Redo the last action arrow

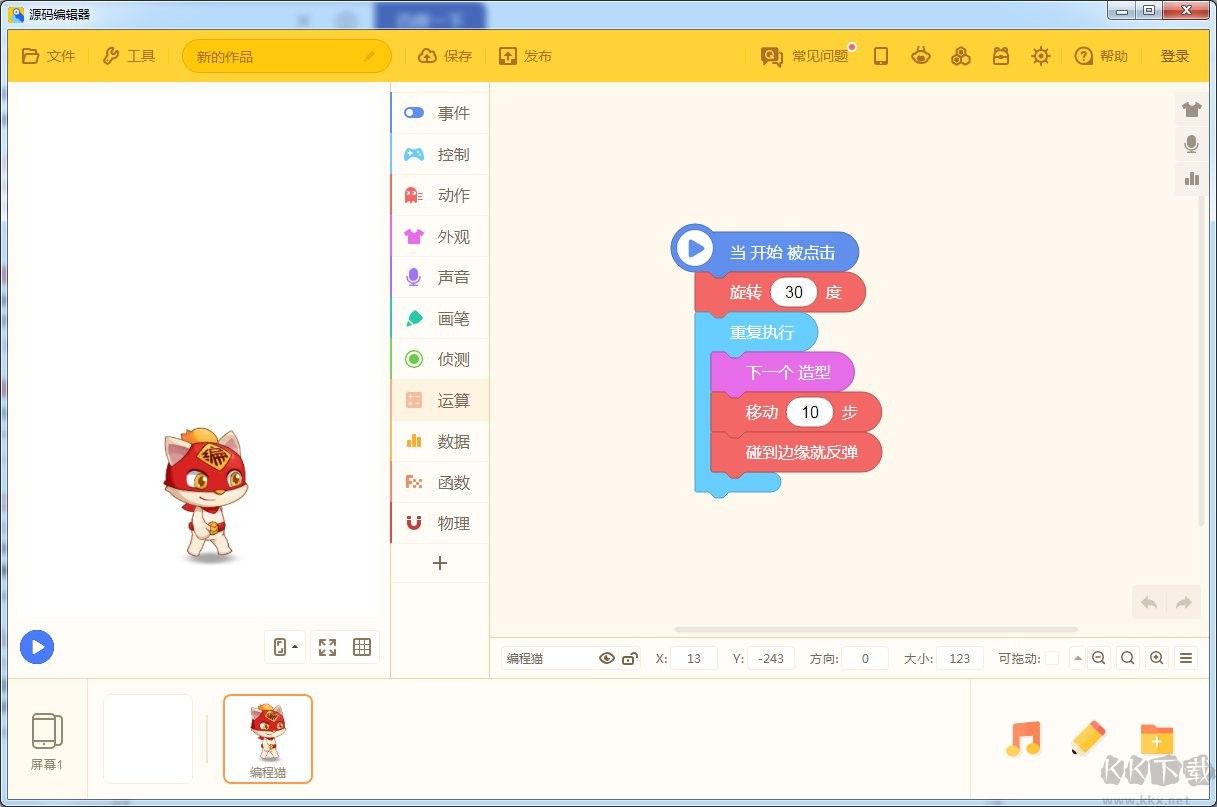point(1183,603)
